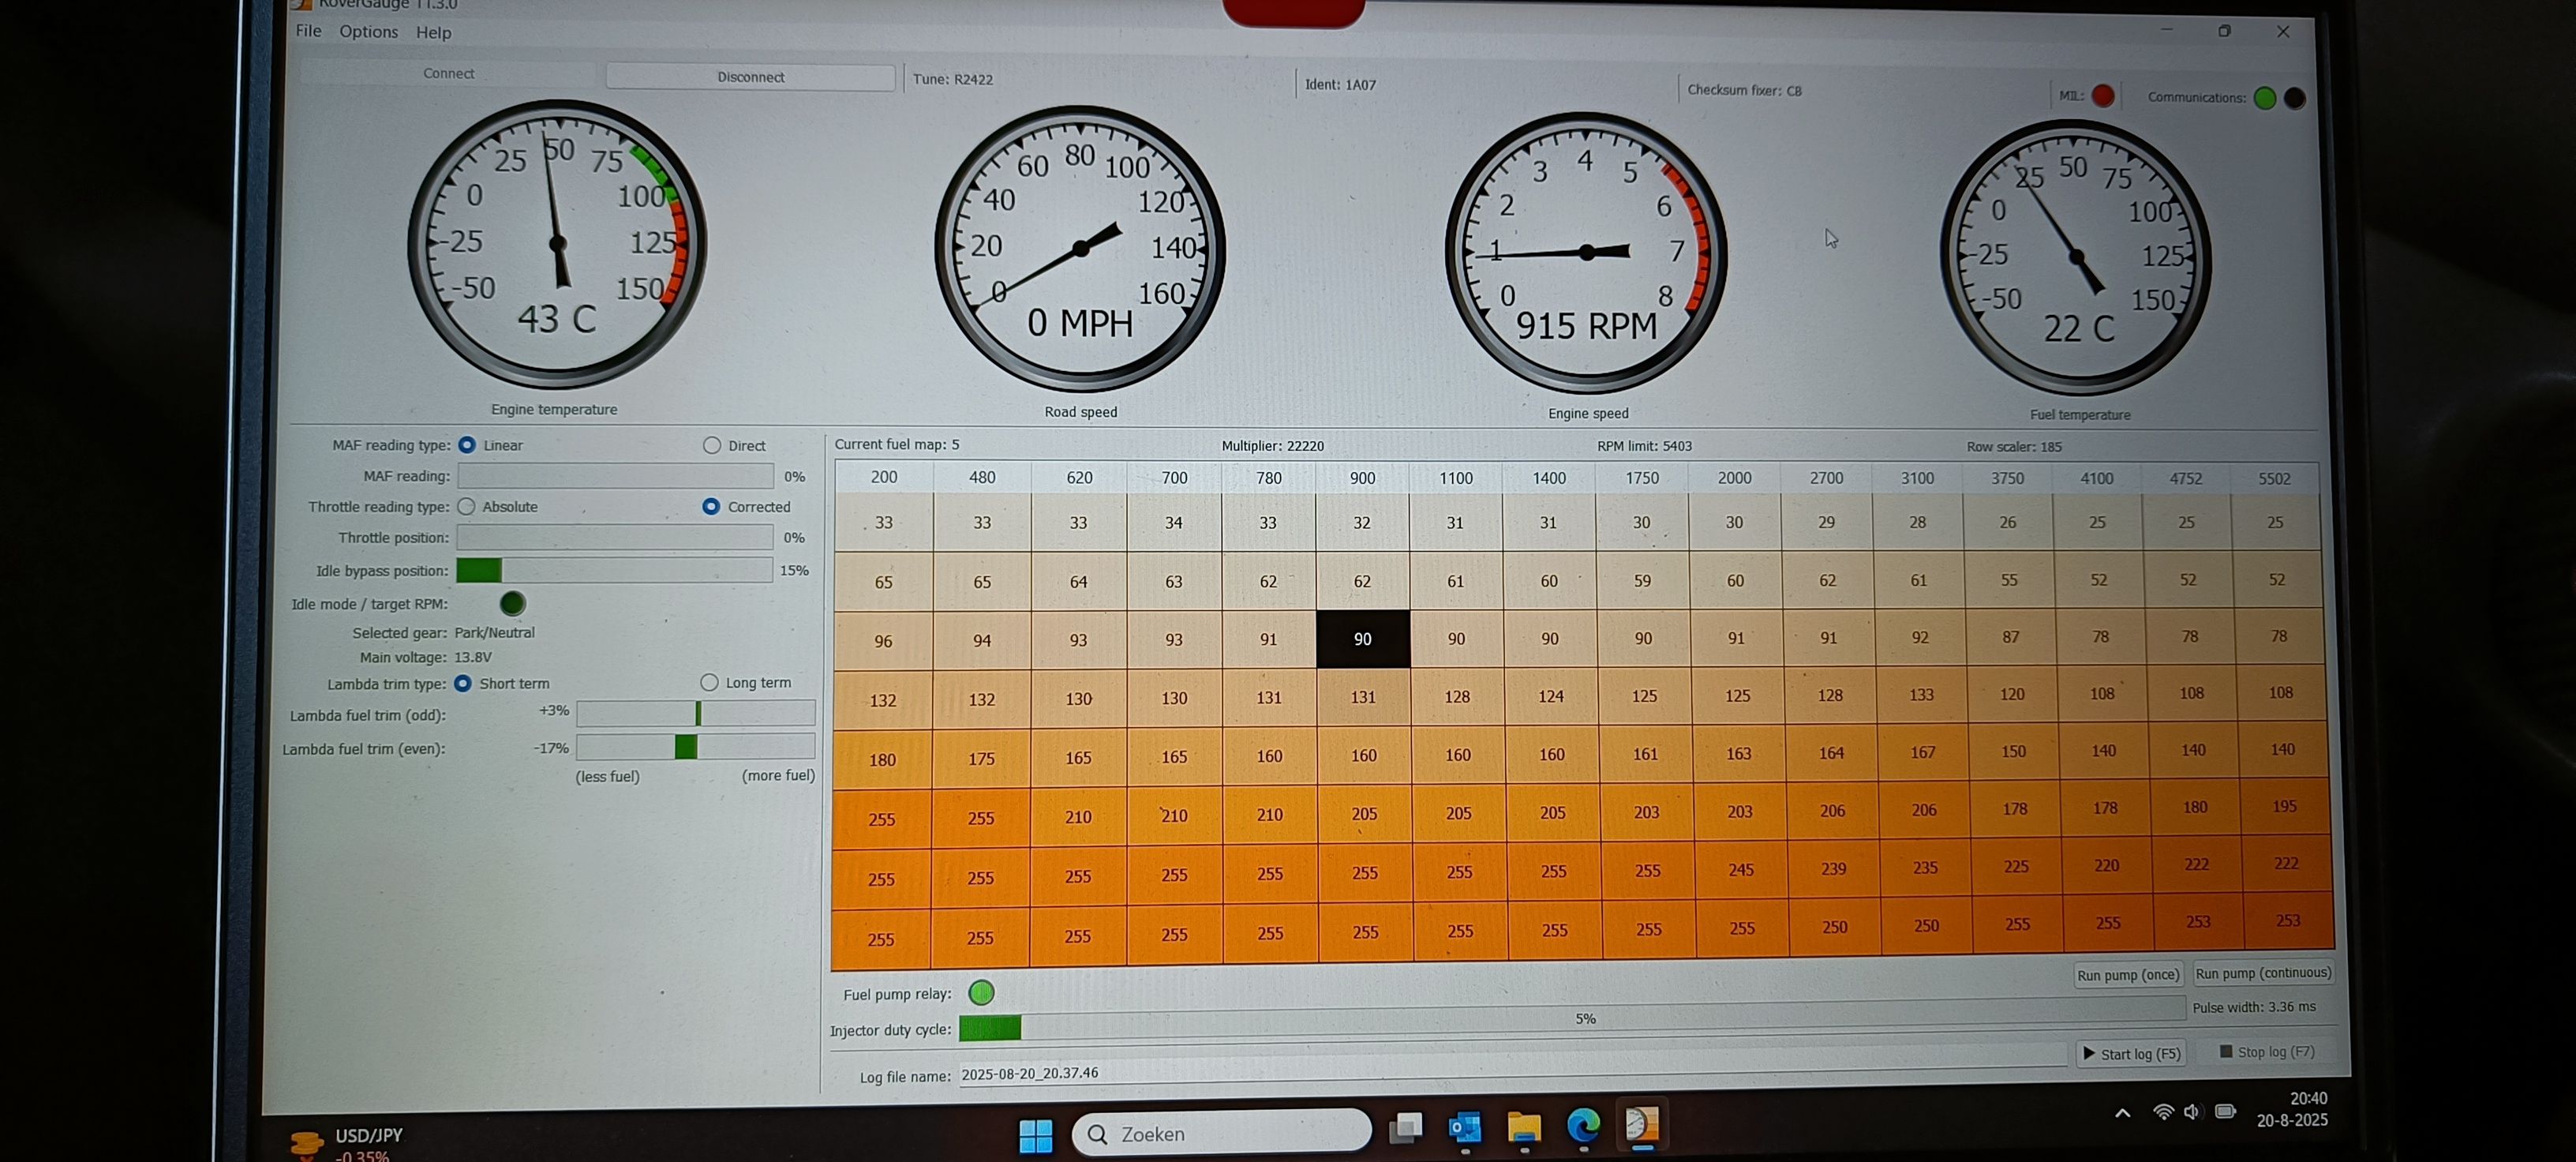Open Microsoft Edge from taskbar
The width and height of the screenshot is (2576, 1162).
coord(1583,1126)
